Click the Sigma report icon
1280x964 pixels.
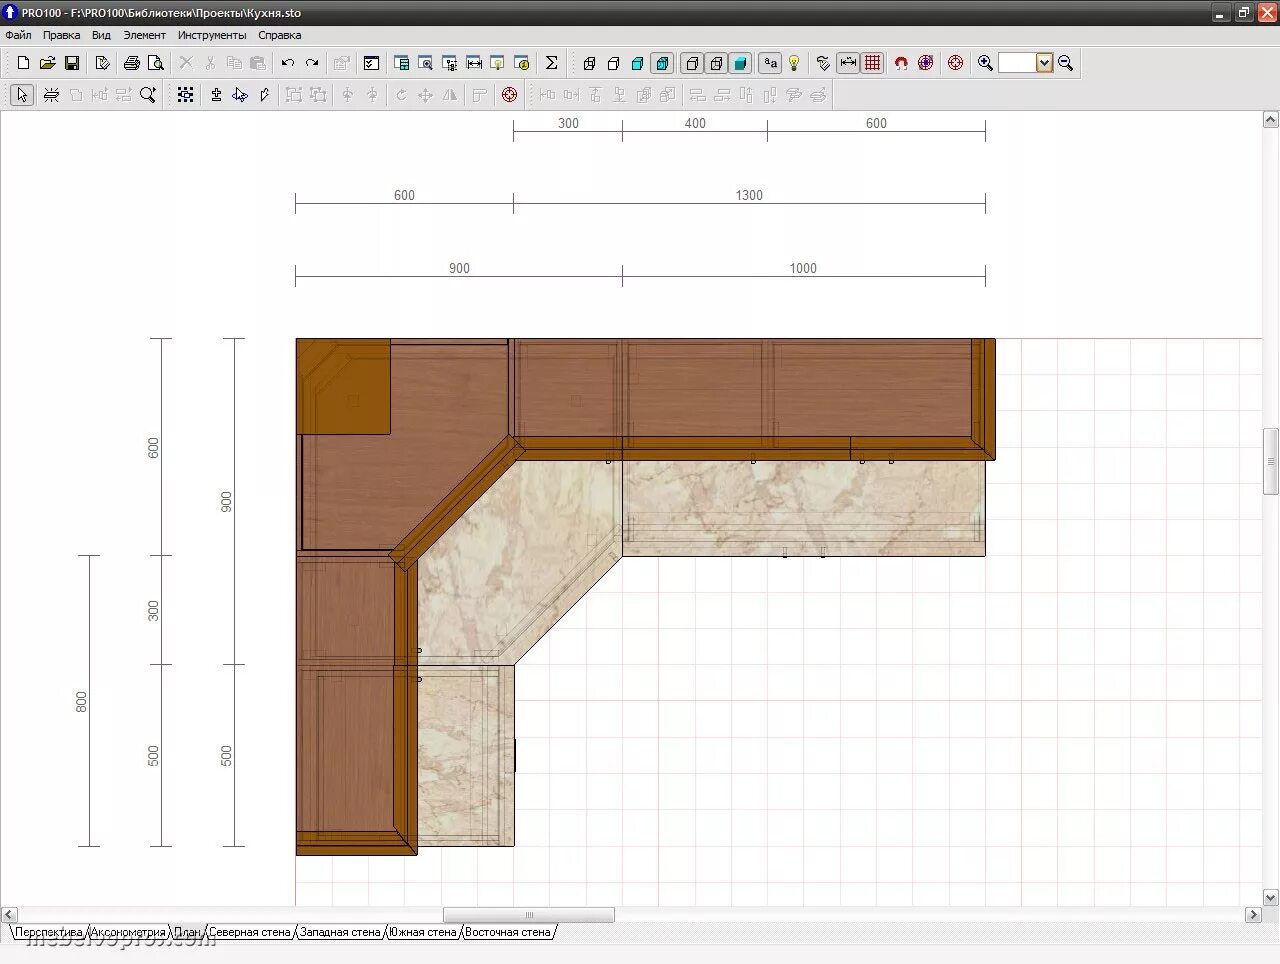[x=551, y=63]
